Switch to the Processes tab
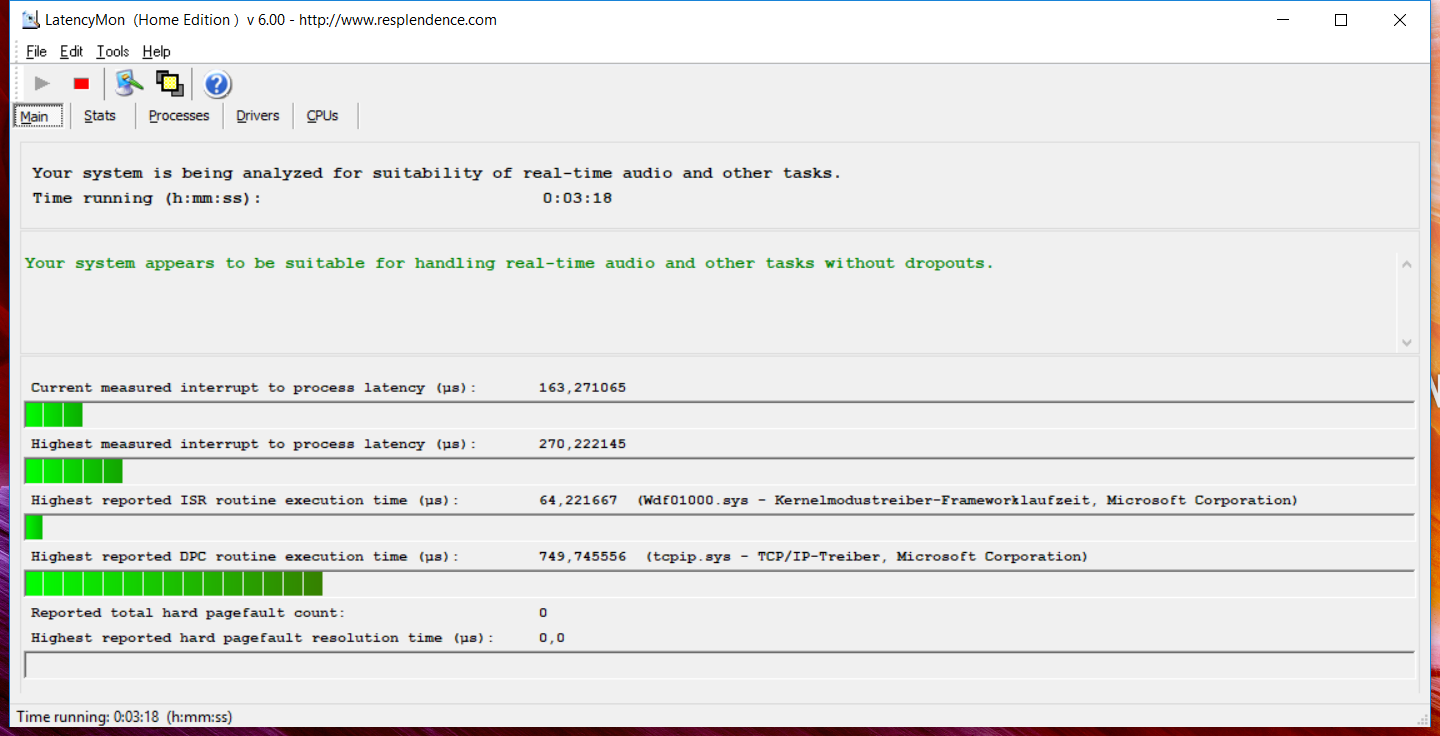 [x=179, y=116]
